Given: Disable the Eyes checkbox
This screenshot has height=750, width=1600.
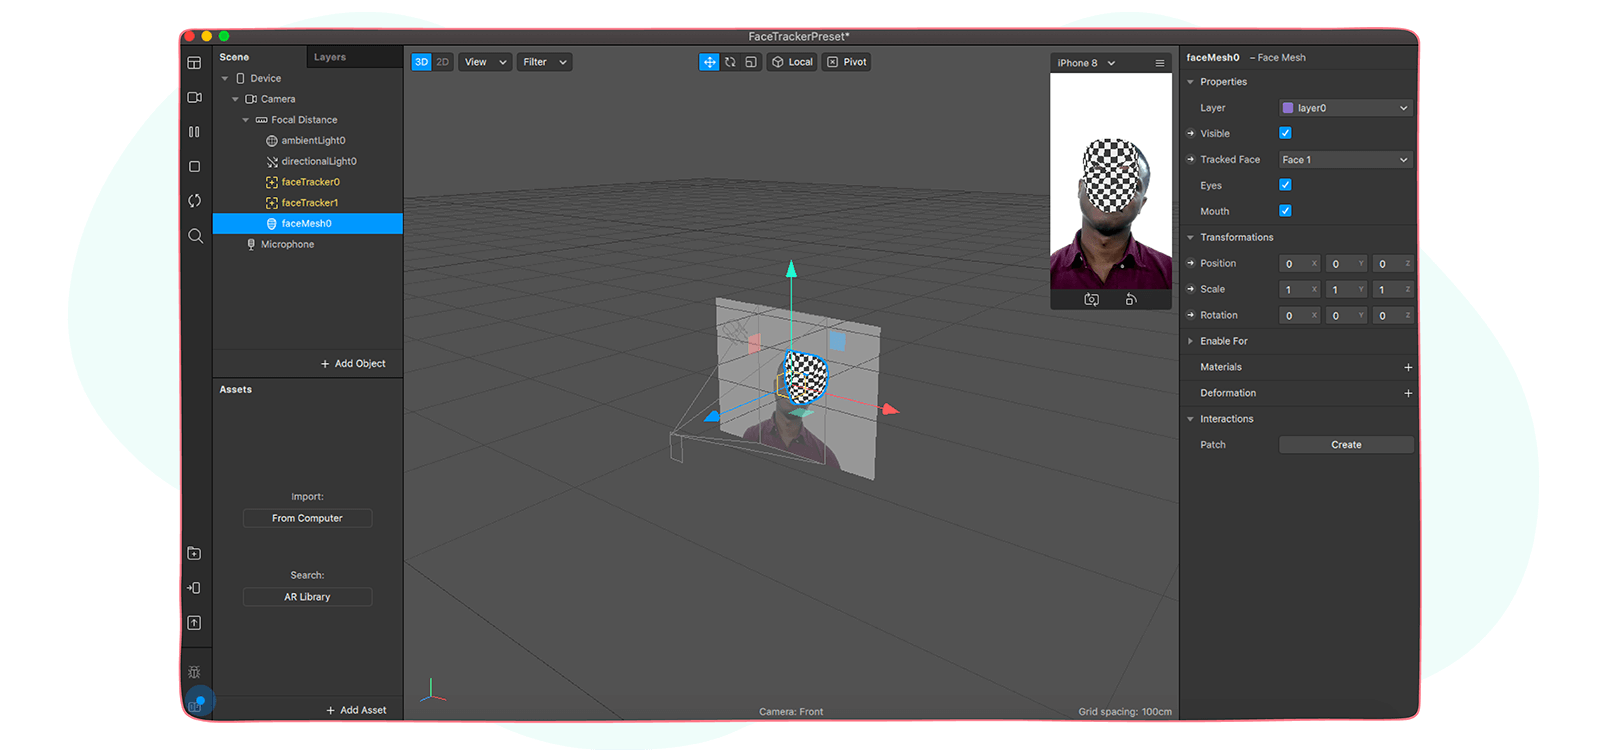Looking at the screenshot, I should tap(1285, 185).
